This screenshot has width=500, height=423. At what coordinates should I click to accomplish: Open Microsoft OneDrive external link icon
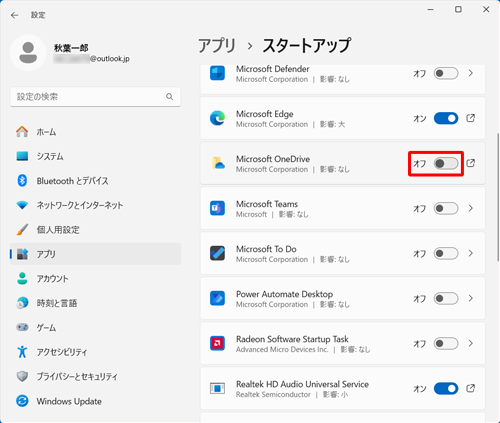(x=470, y=163)
